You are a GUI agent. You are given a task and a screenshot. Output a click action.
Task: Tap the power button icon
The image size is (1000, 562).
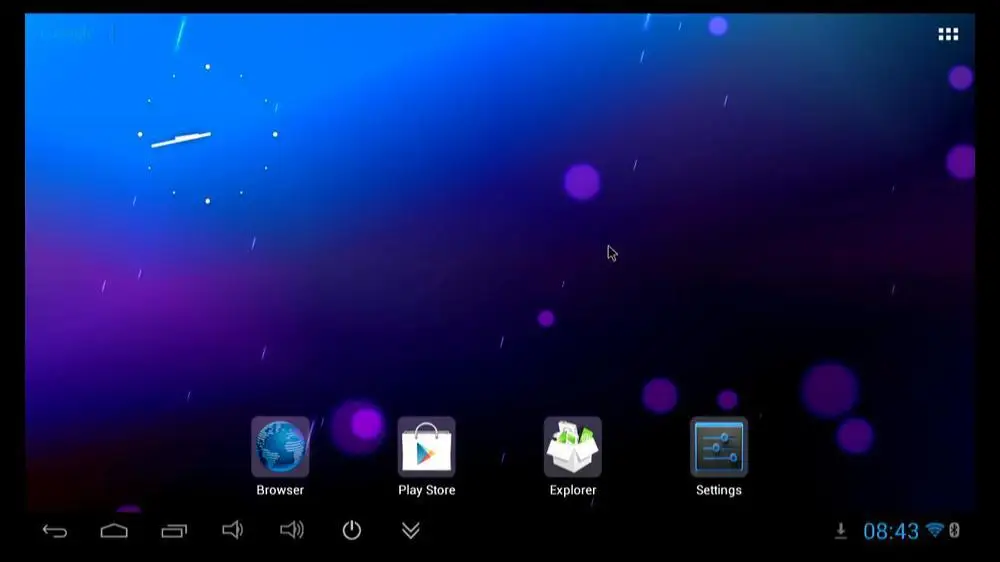point(351,530)
